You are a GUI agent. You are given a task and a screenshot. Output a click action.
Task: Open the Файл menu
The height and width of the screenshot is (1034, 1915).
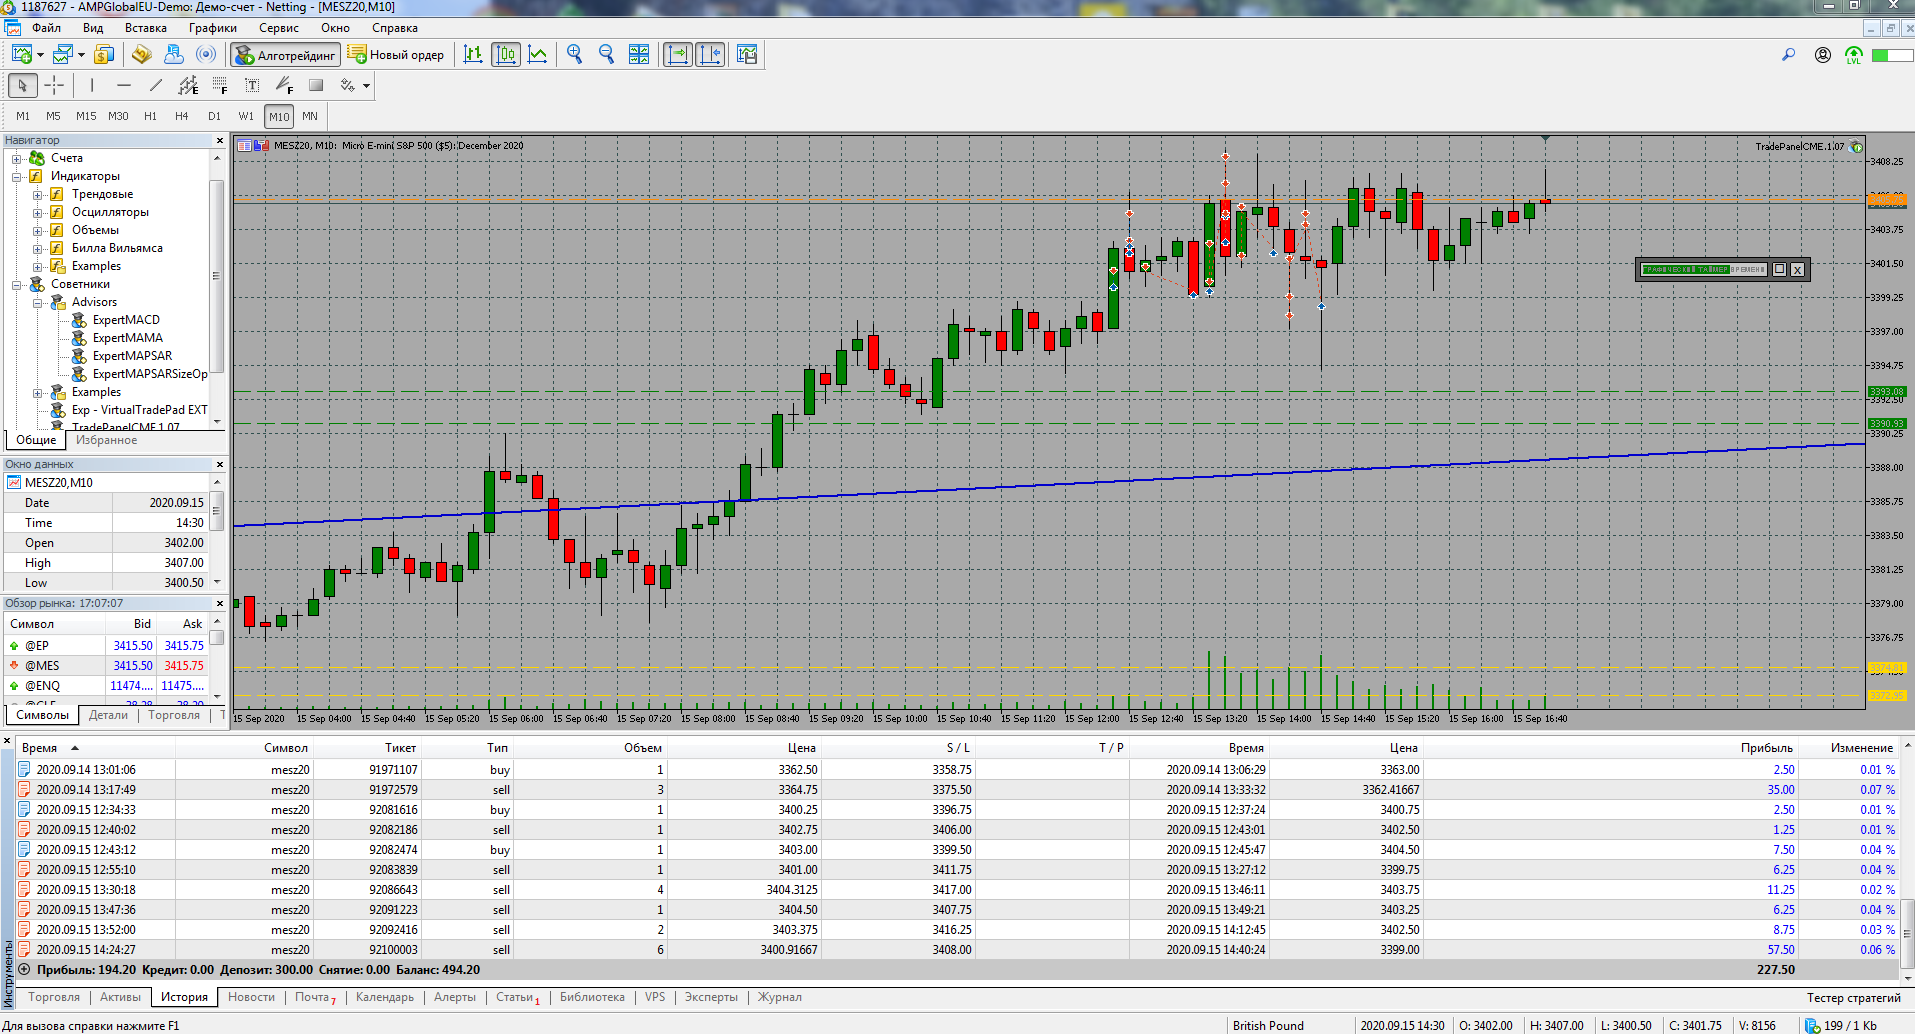click(x=46, y=28)
